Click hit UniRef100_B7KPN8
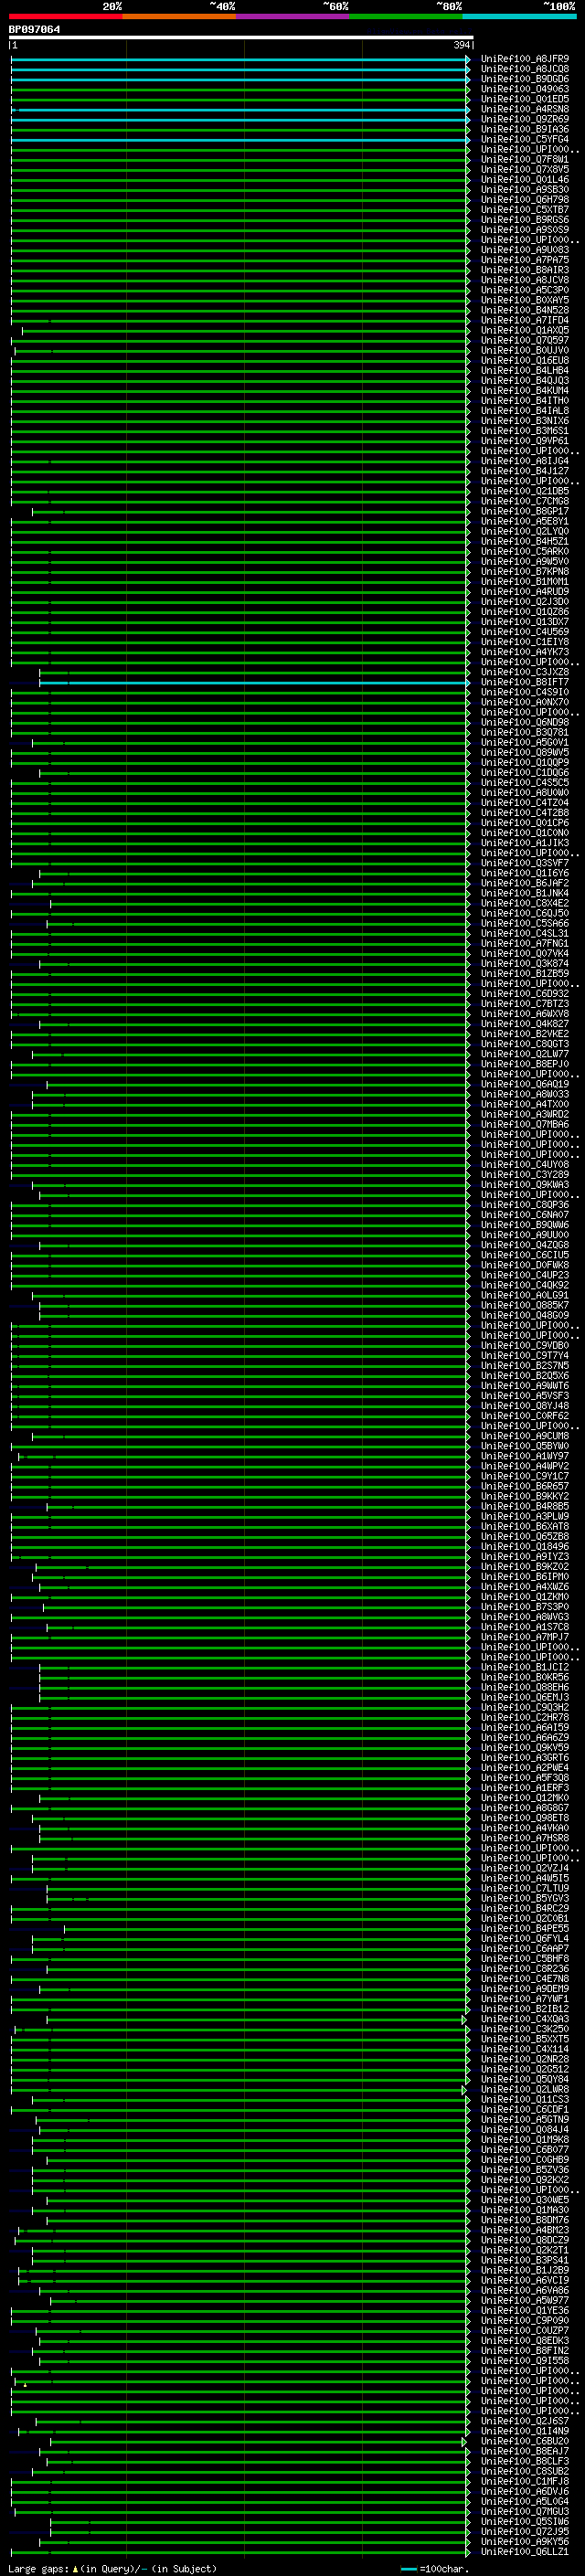Viewport: 585px width, 2576px height. coord(524,572)
